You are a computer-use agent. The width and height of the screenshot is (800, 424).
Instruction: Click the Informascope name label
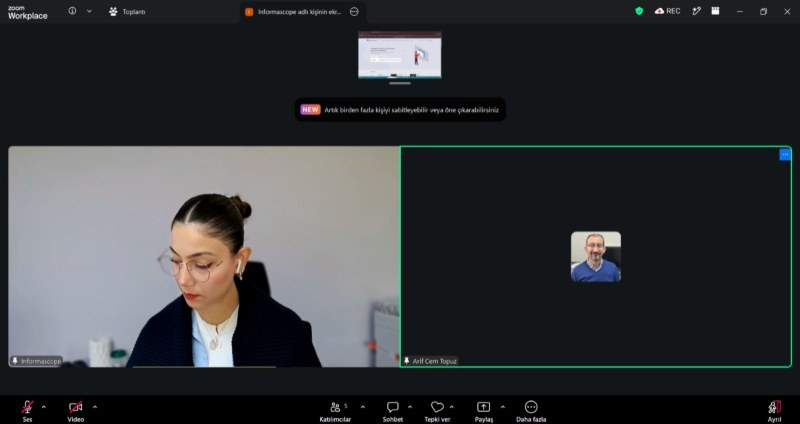coord(36,361)
